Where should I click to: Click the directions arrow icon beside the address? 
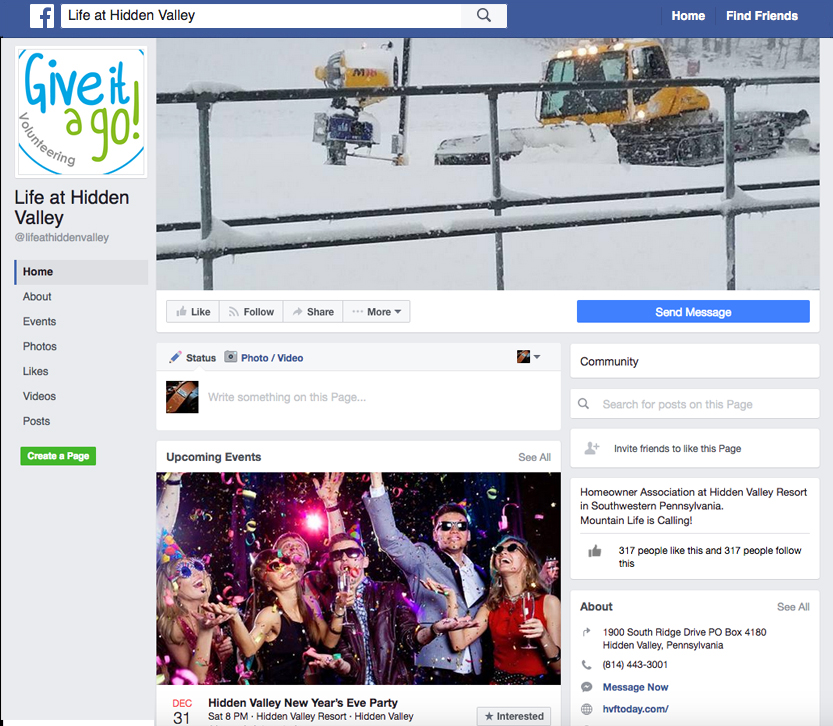[586, 632]
